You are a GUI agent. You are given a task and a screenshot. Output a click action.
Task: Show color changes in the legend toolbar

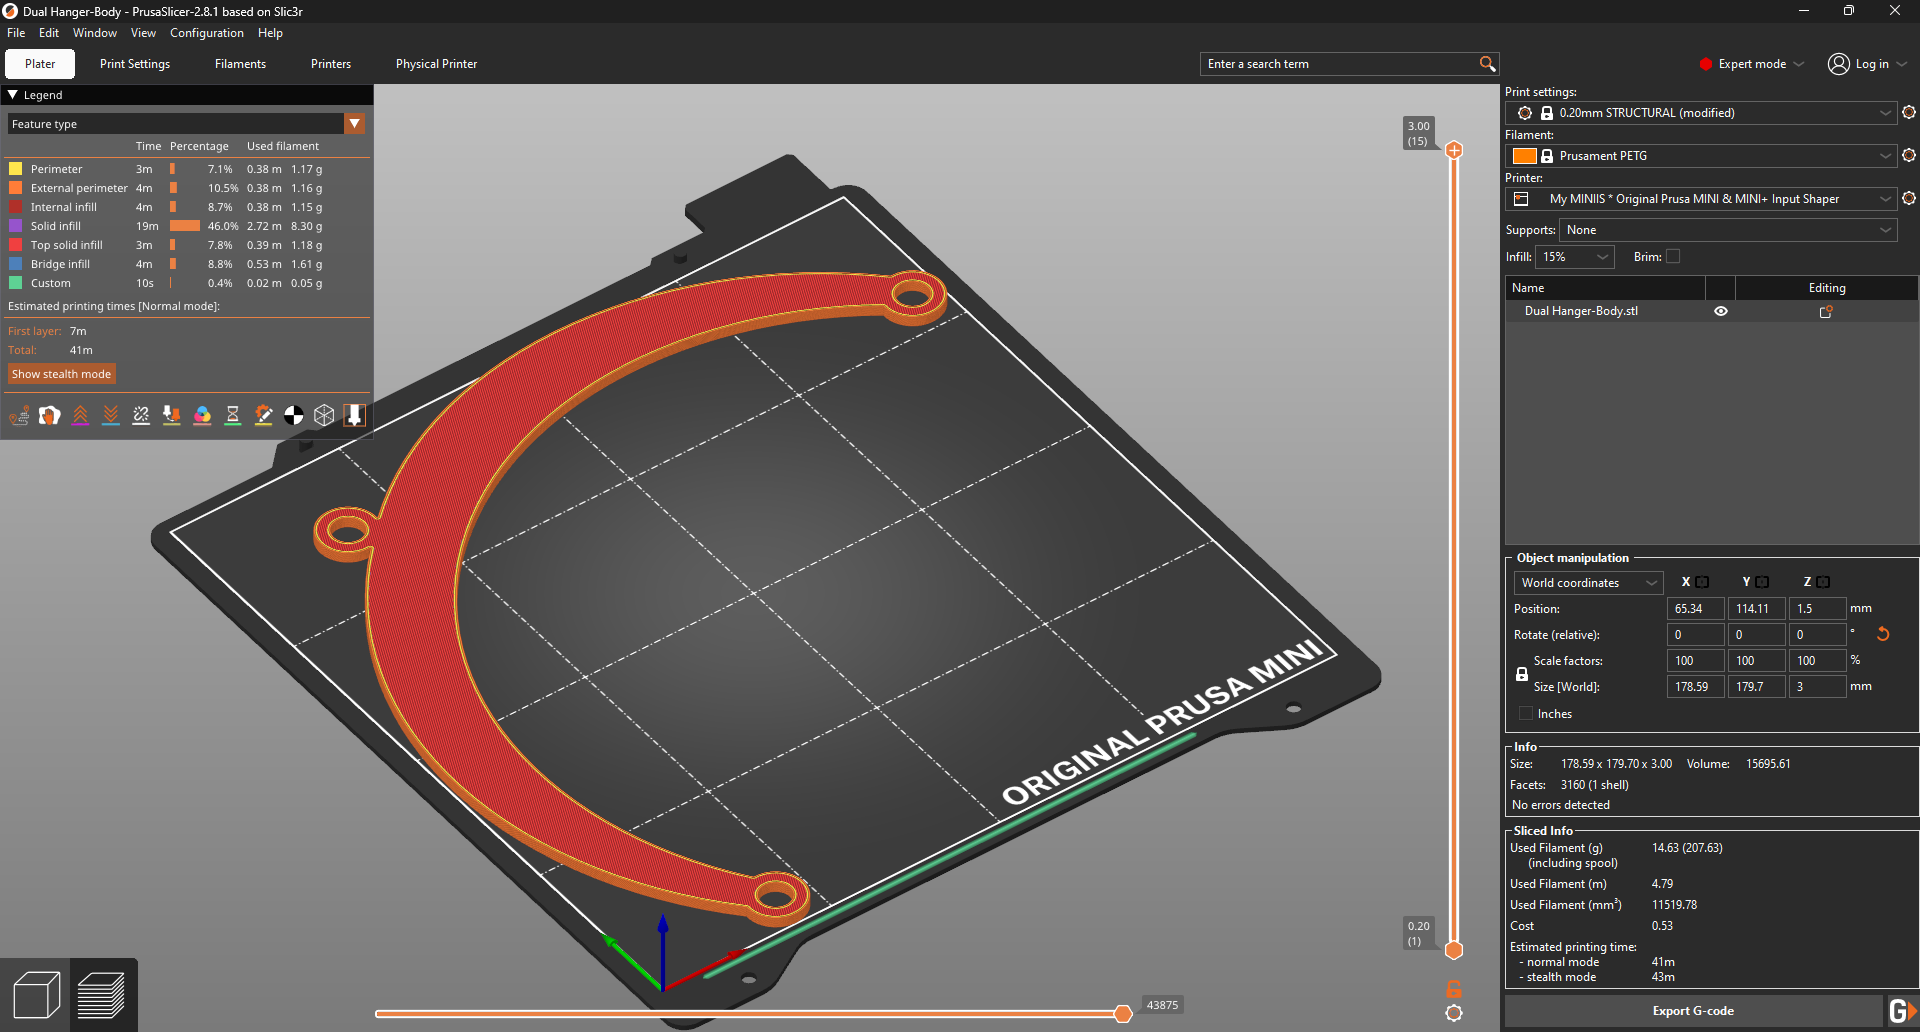(x=203, y=415)
